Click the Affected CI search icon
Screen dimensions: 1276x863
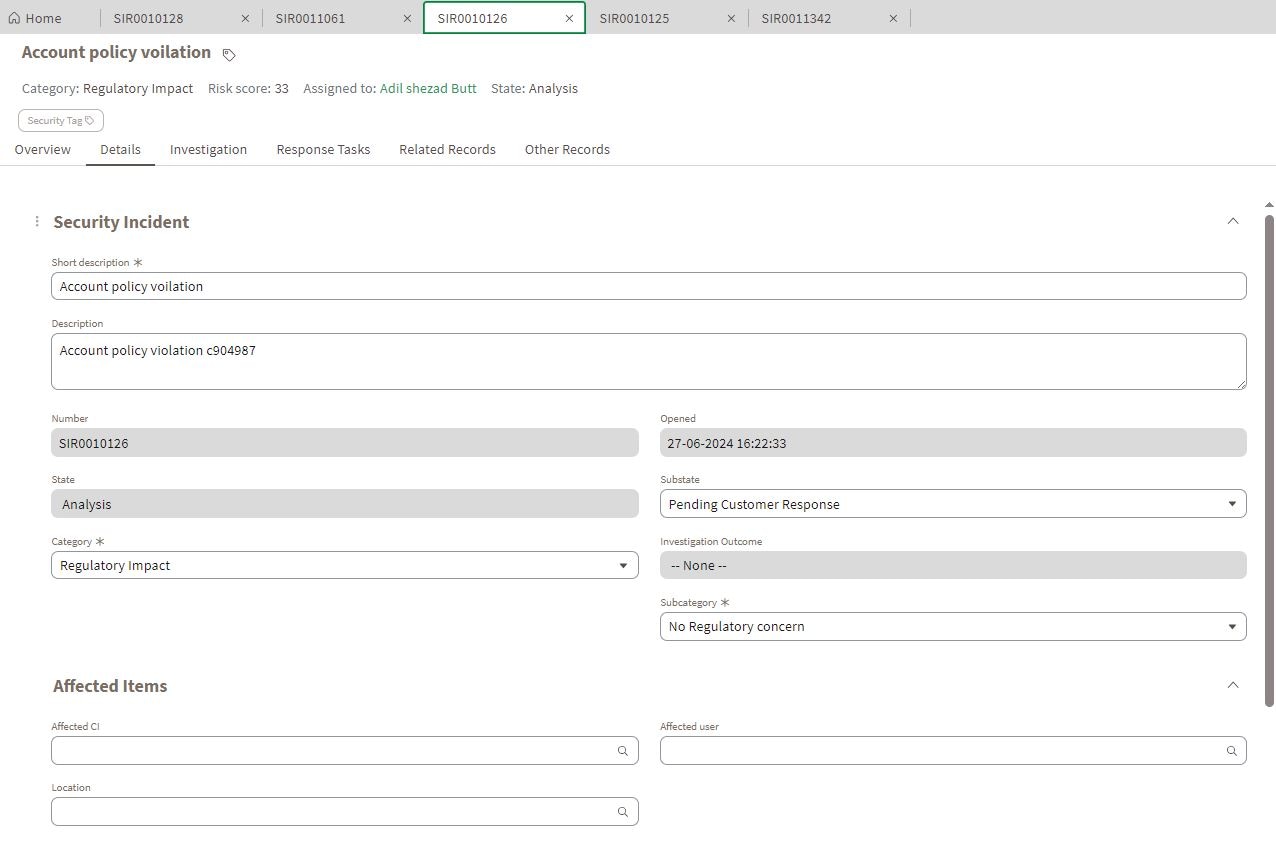point(622,751)
